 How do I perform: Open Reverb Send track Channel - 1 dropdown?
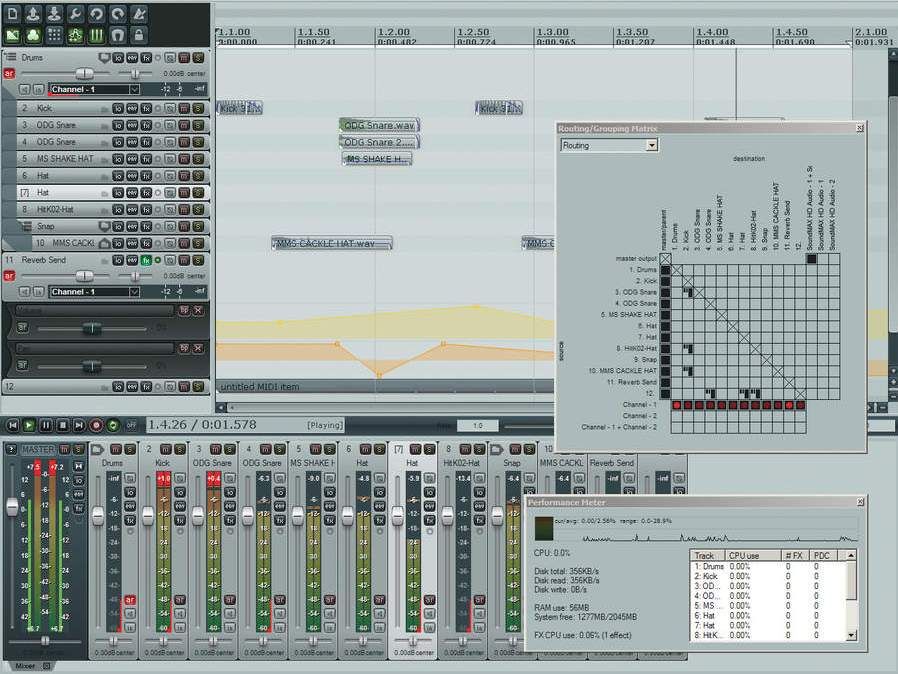94,292
